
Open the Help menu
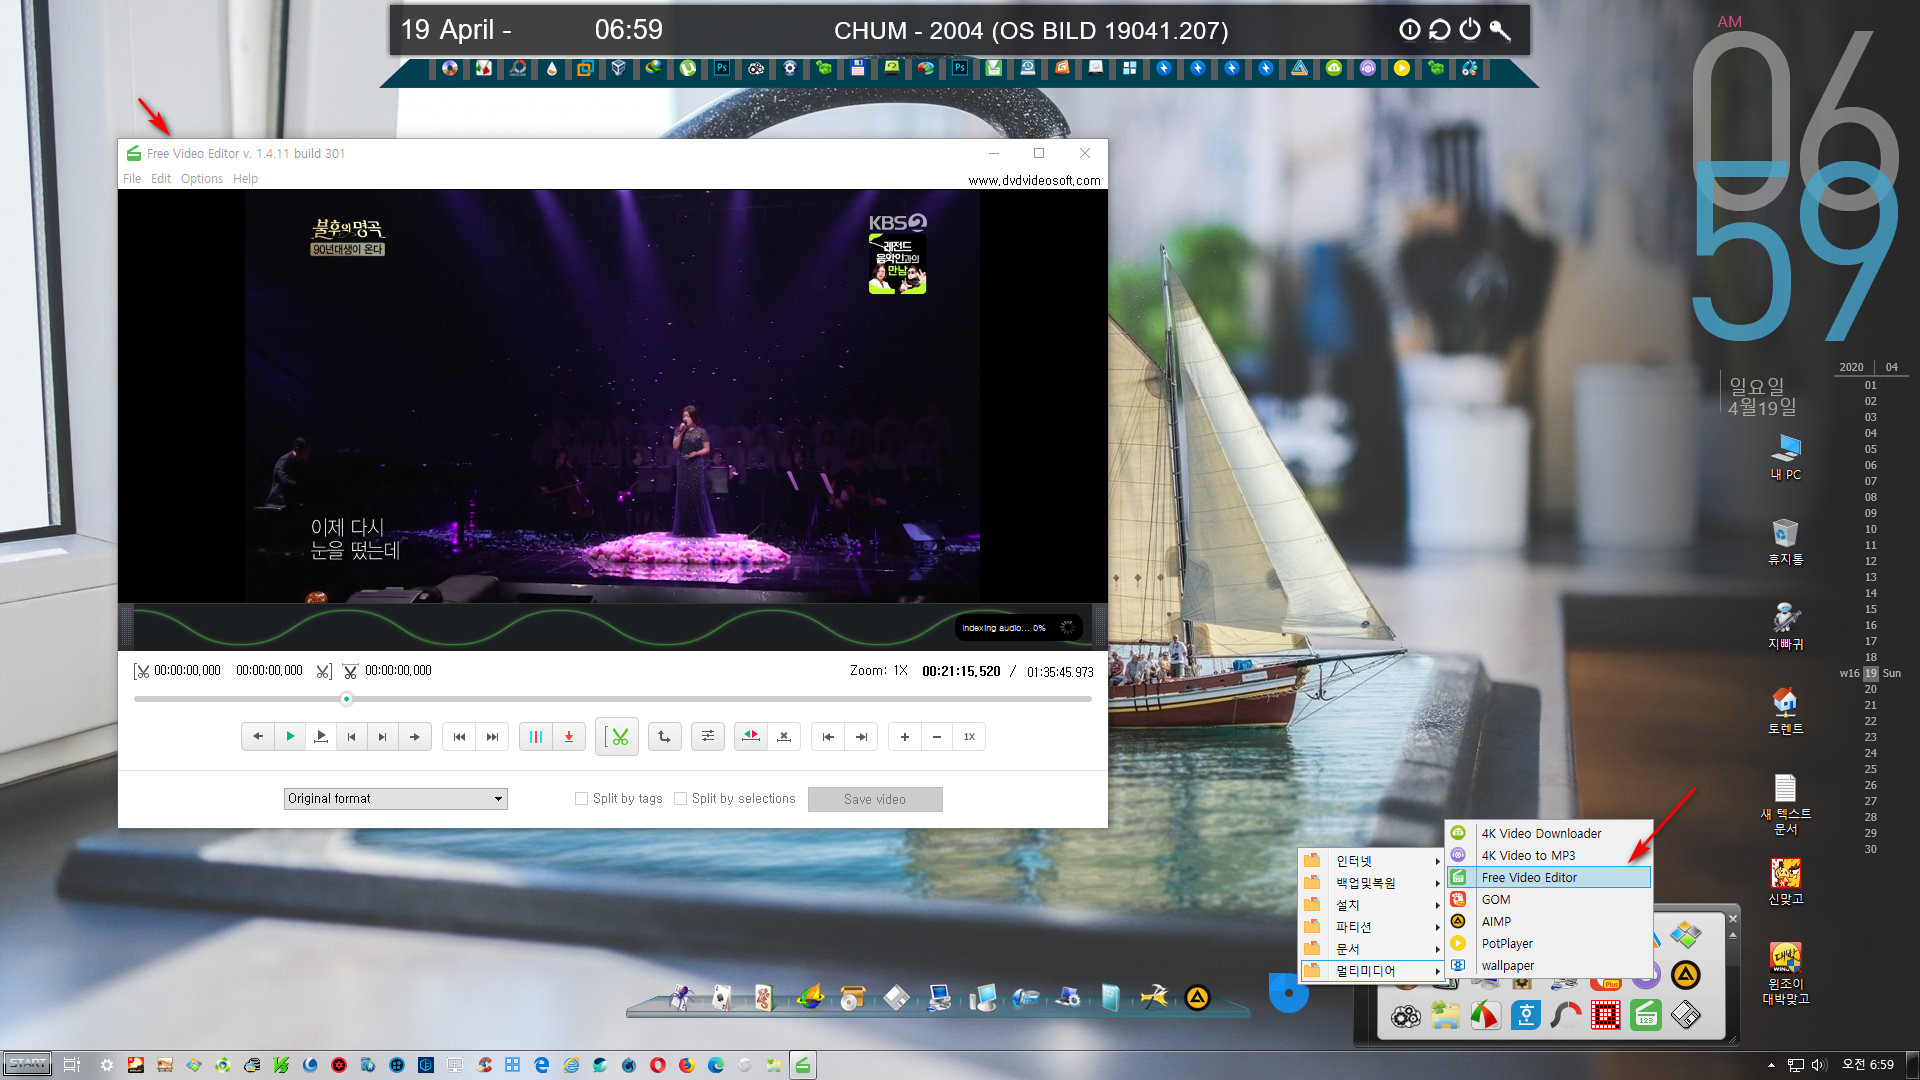(x=245, y=179)
